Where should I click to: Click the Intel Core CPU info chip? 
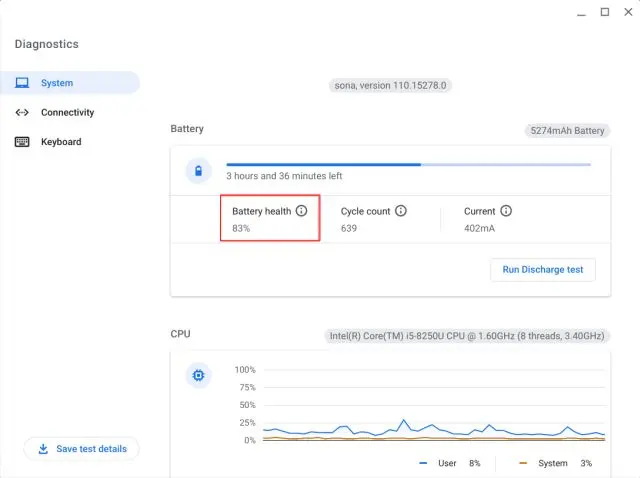[x=467, y=335]
